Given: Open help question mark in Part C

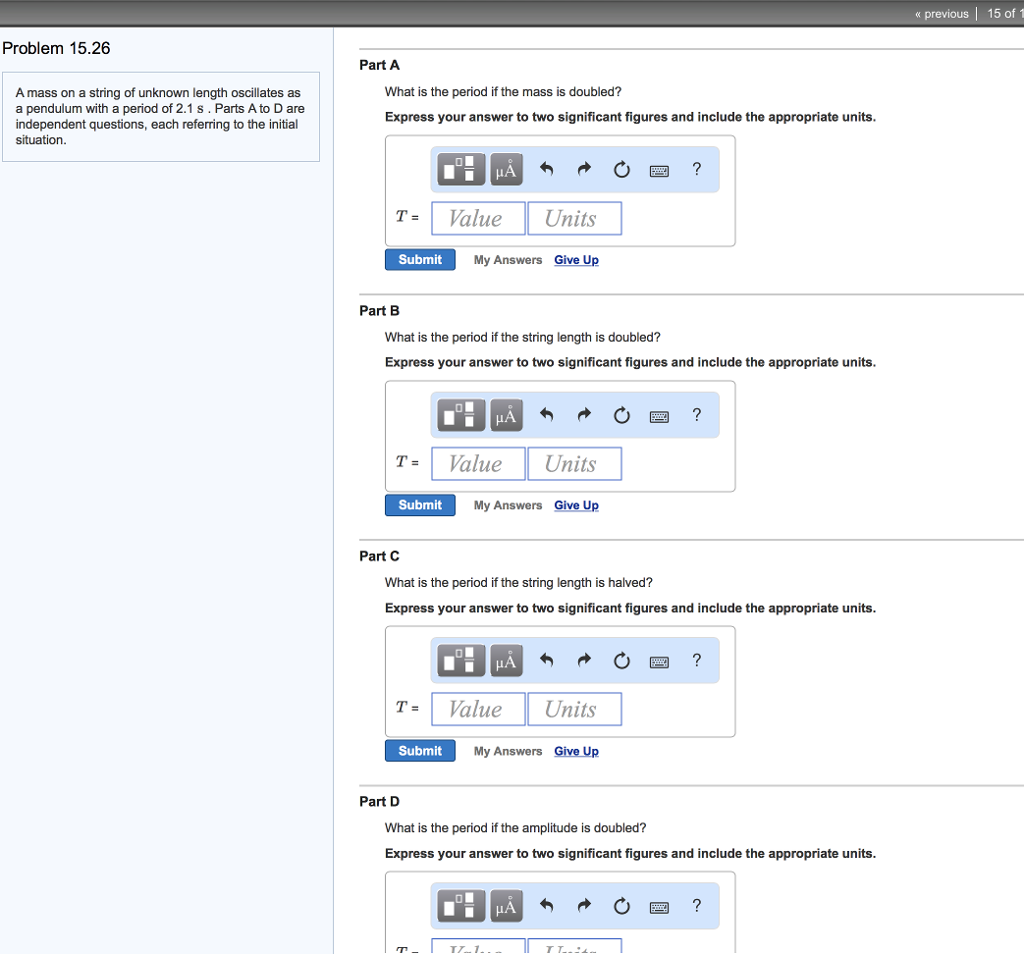Looking at the screenshot, I should [x=697, y=661].
